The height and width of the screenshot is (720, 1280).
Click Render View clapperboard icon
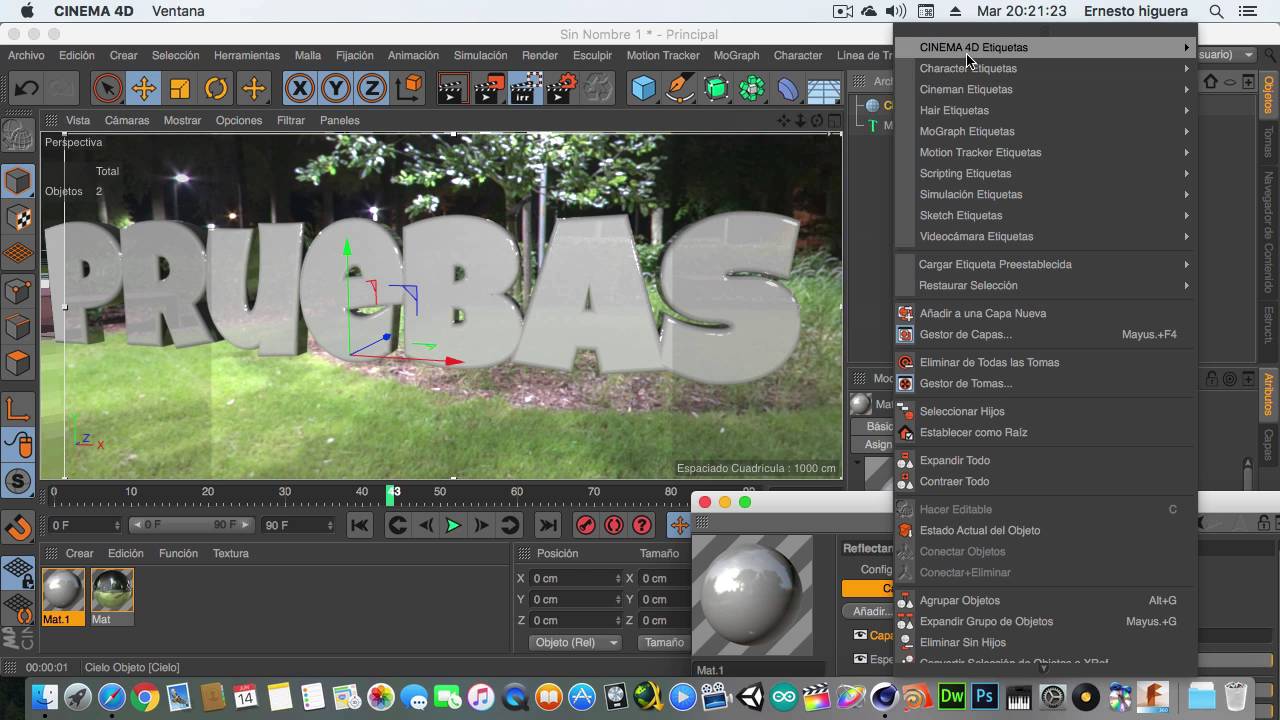click(x=453, y=88)
